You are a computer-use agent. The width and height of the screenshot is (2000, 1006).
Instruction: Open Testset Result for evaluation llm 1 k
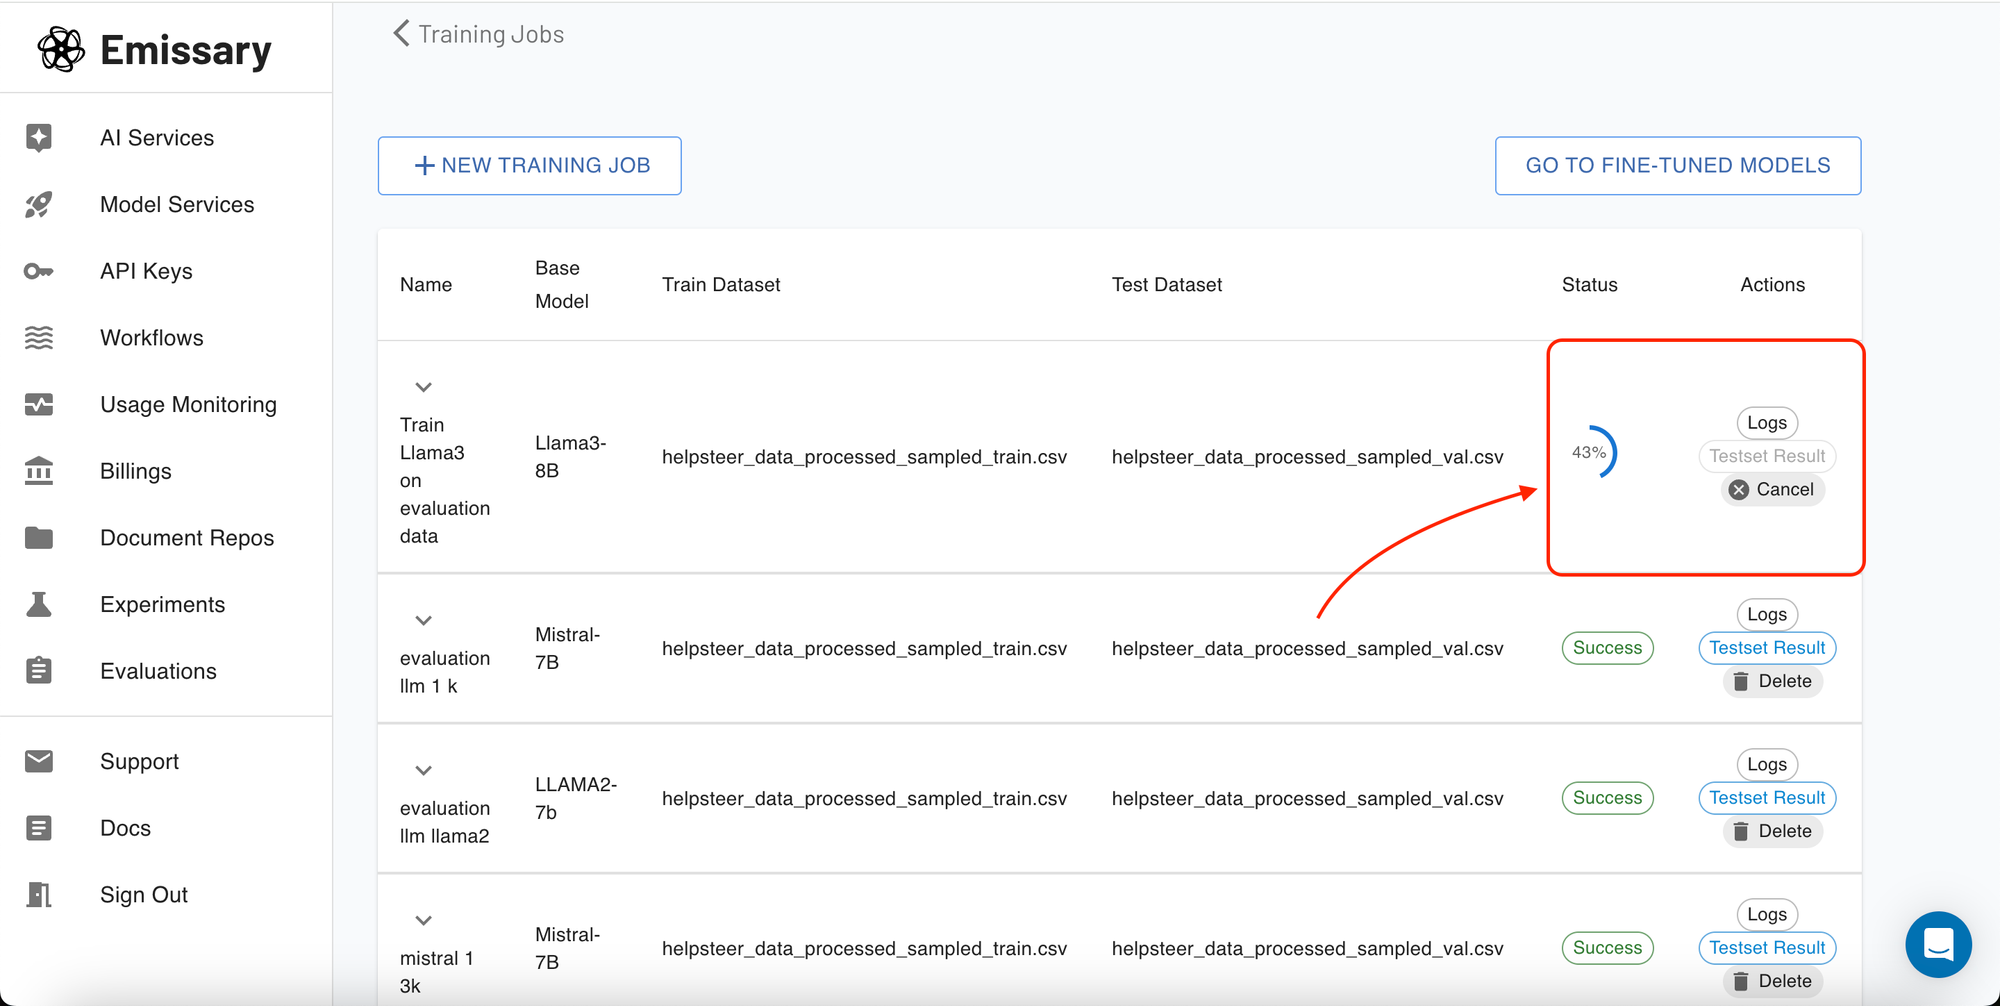(x=1767, y=648)
